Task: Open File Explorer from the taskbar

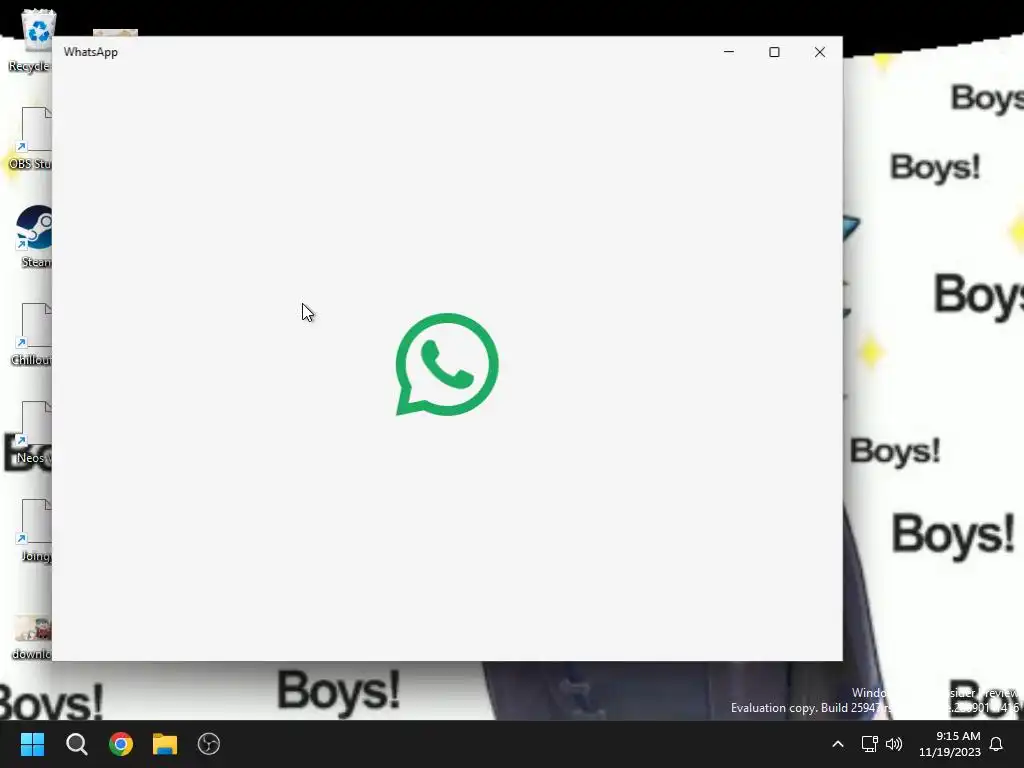Action: pyautogui.click(x=165, y=744)
